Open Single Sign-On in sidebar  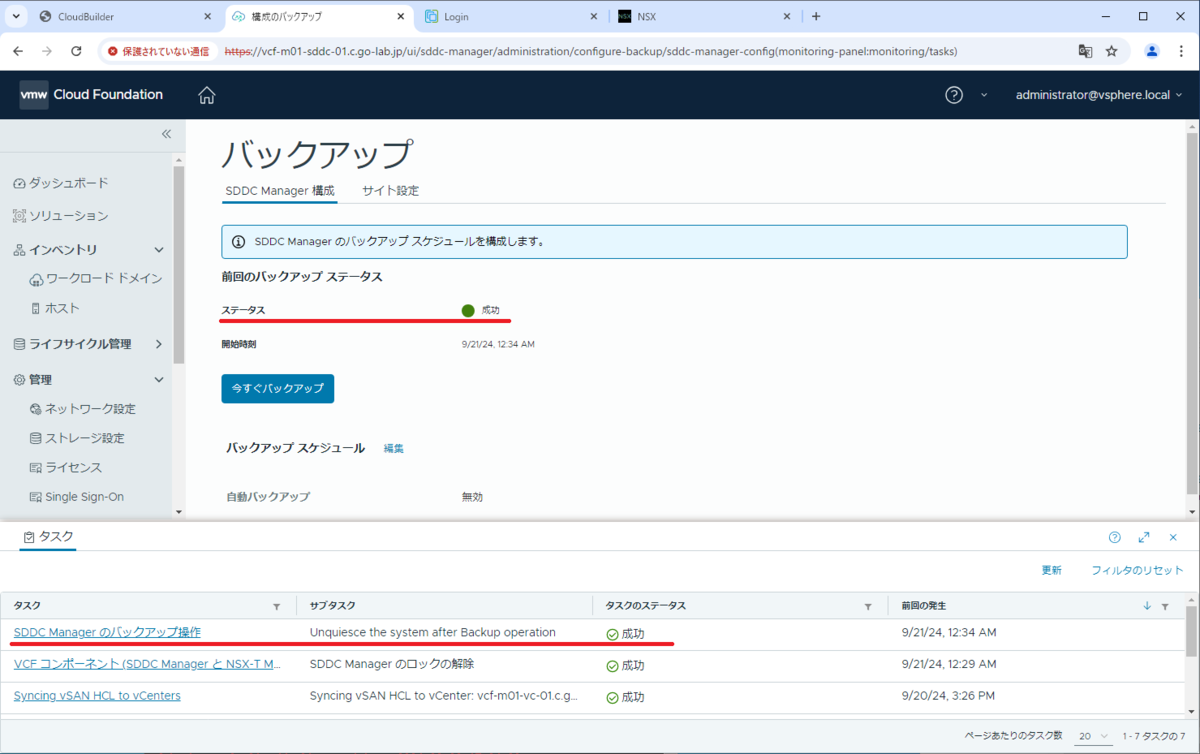pyautogui.click(x=77, y=497)
